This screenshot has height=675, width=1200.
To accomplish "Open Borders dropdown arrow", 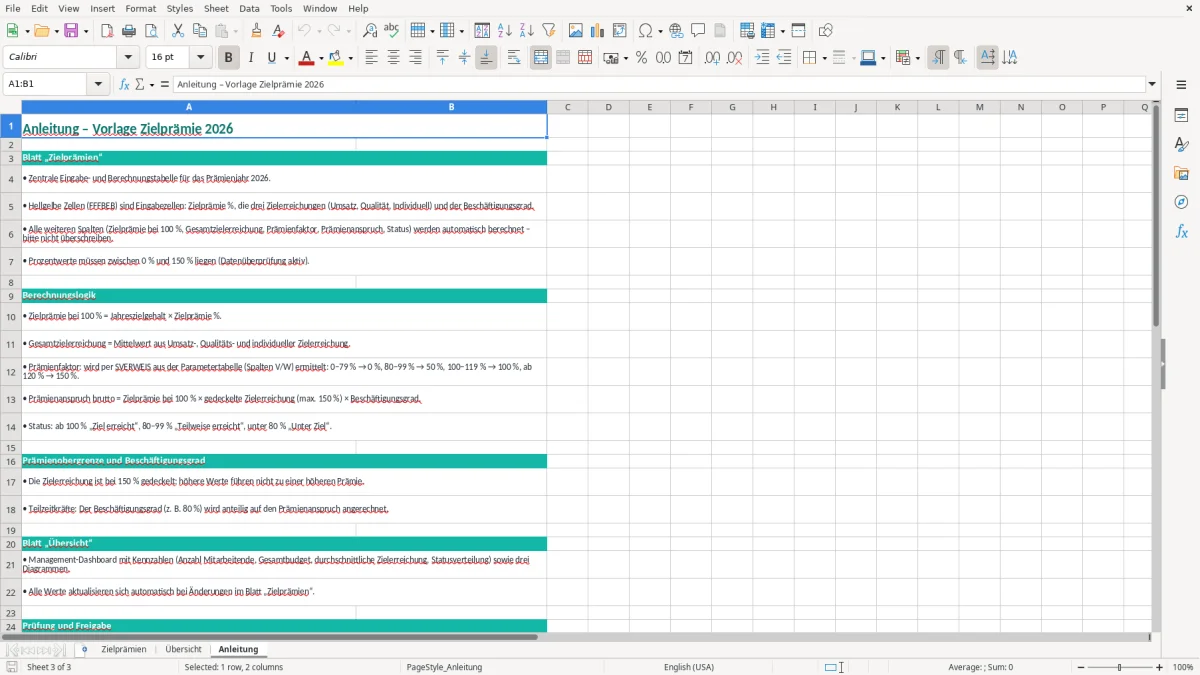I will [824, 58].
